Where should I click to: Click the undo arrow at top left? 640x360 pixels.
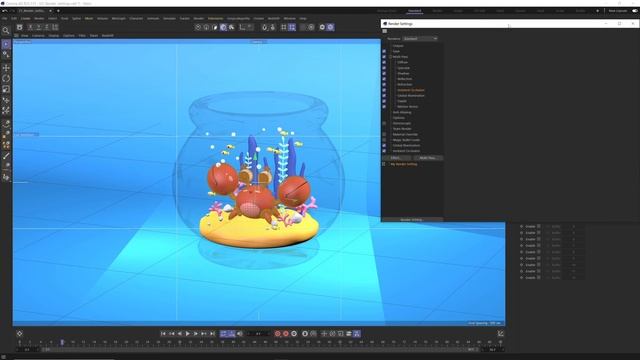4,11
